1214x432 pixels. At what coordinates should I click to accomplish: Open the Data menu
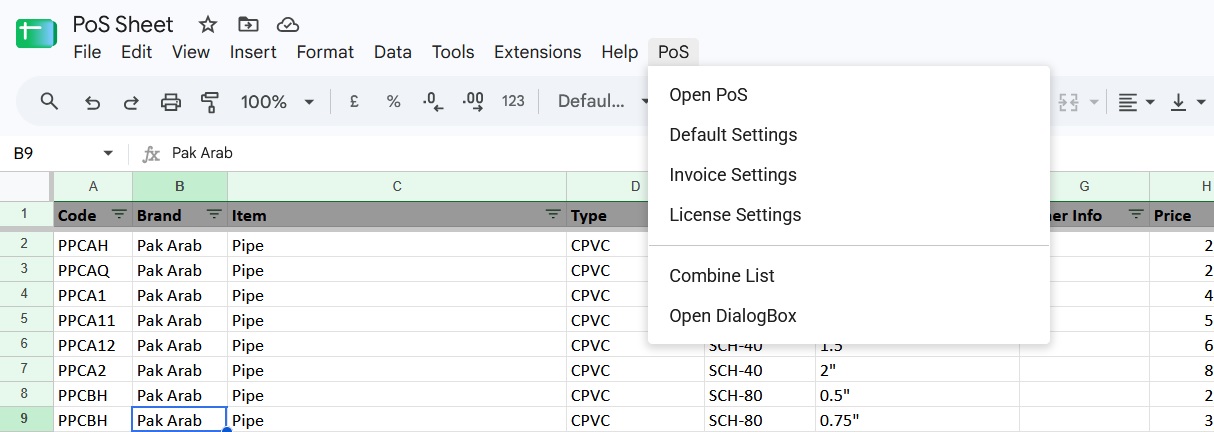pyautogui.click(x=393, y=52)
